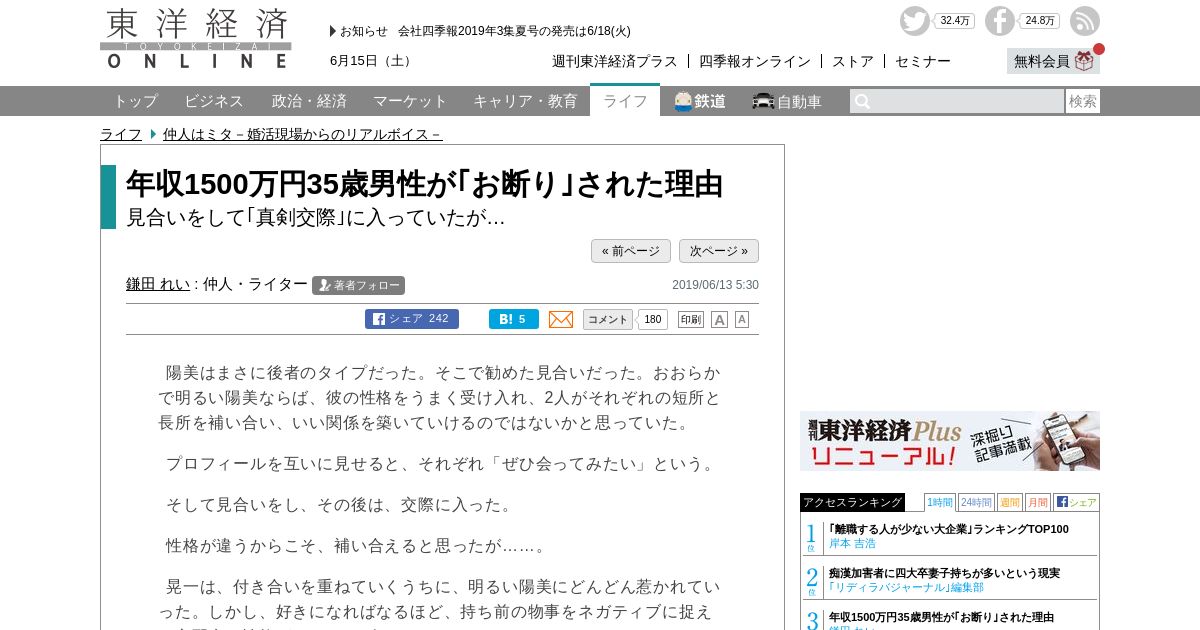Click the Hatena bookmark B! button
1200x630 pixels.
pos(514,319)
